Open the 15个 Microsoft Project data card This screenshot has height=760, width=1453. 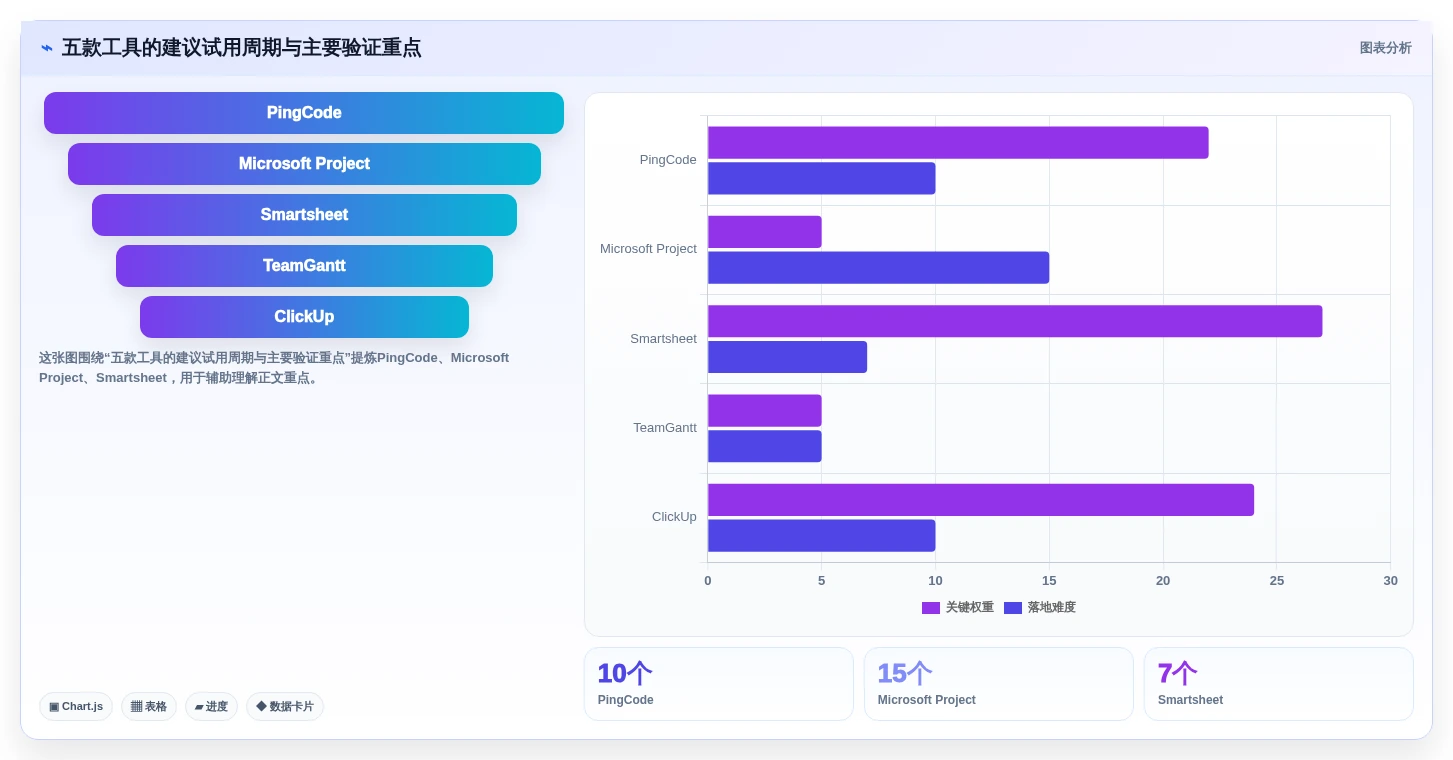(999, 684)
